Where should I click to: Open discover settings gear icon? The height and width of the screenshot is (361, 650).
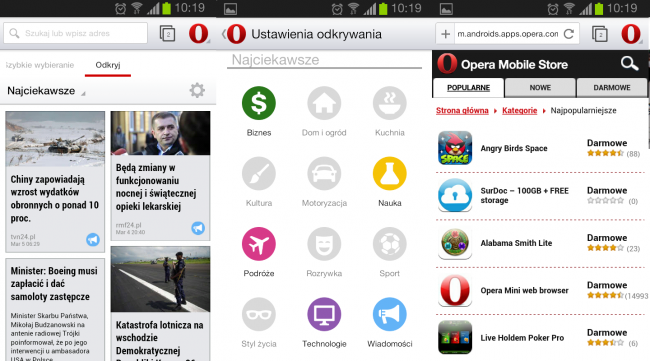pyautogui.click(x=197, y=90)
